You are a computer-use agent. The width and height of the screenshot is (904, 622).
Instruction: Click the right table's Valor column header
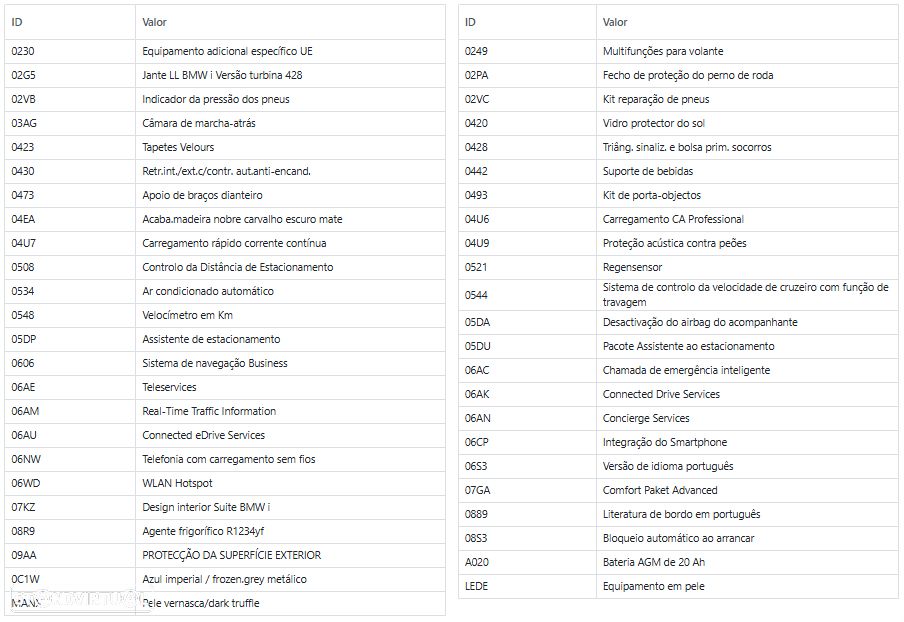747,22
